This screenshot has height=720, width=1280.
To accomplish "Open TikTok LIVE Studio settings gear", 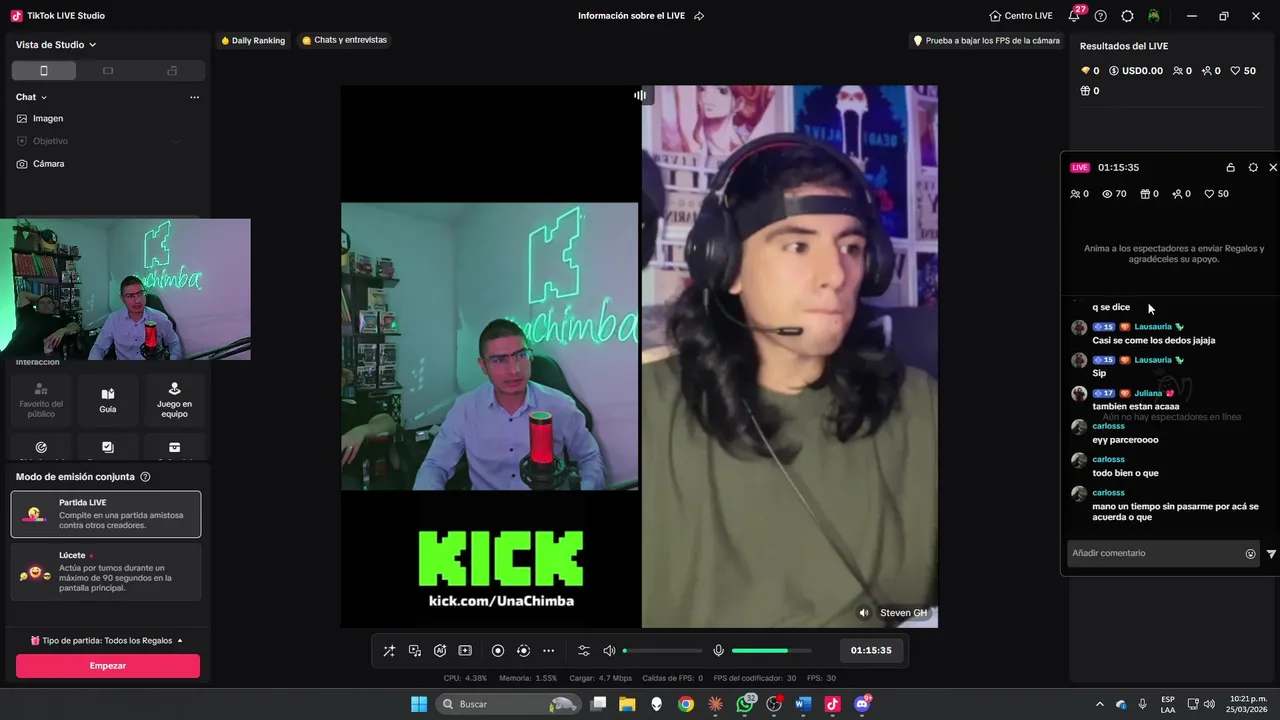I will pos(1127,16).
